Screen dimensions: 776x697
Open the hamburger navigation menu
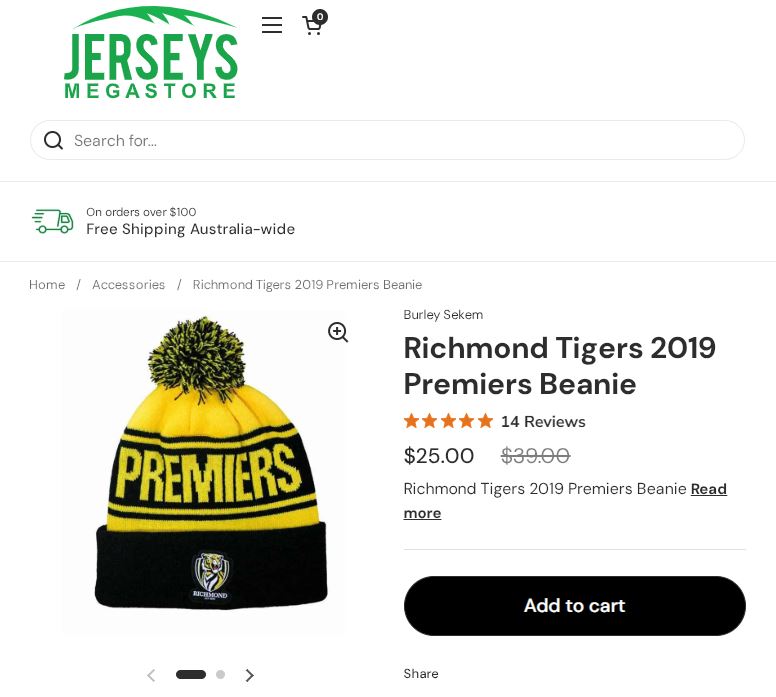[272, 25]
